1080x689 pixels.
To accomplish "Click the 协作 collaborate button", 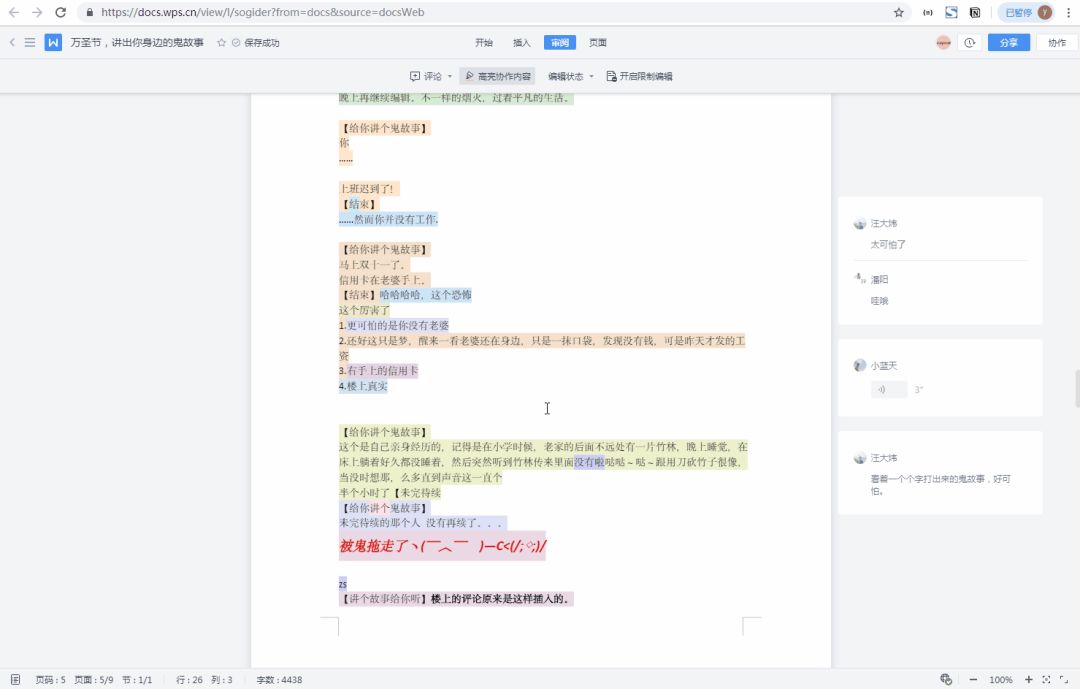I will (1058, 42).
